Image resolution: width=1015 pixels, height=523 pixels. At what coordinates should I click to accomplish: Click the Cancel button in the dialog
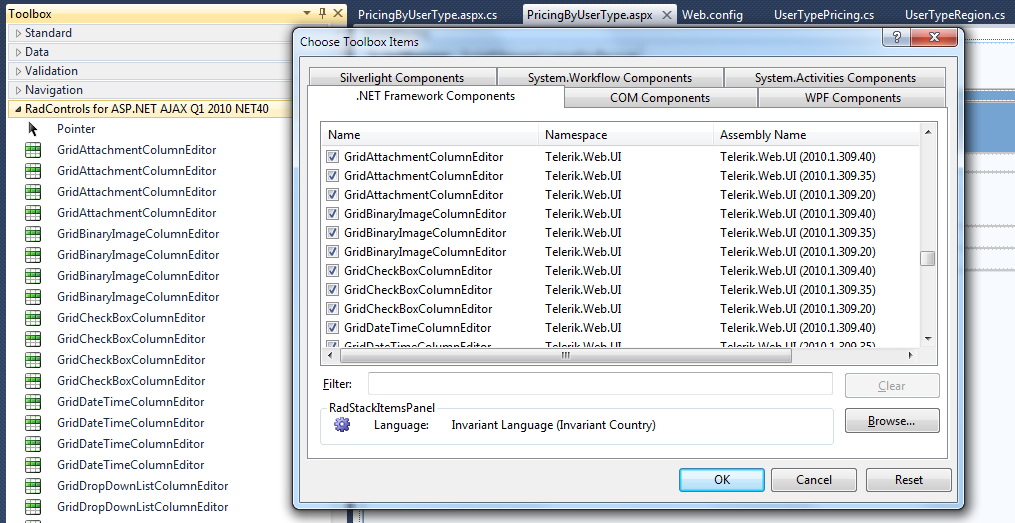coord(814,480)
